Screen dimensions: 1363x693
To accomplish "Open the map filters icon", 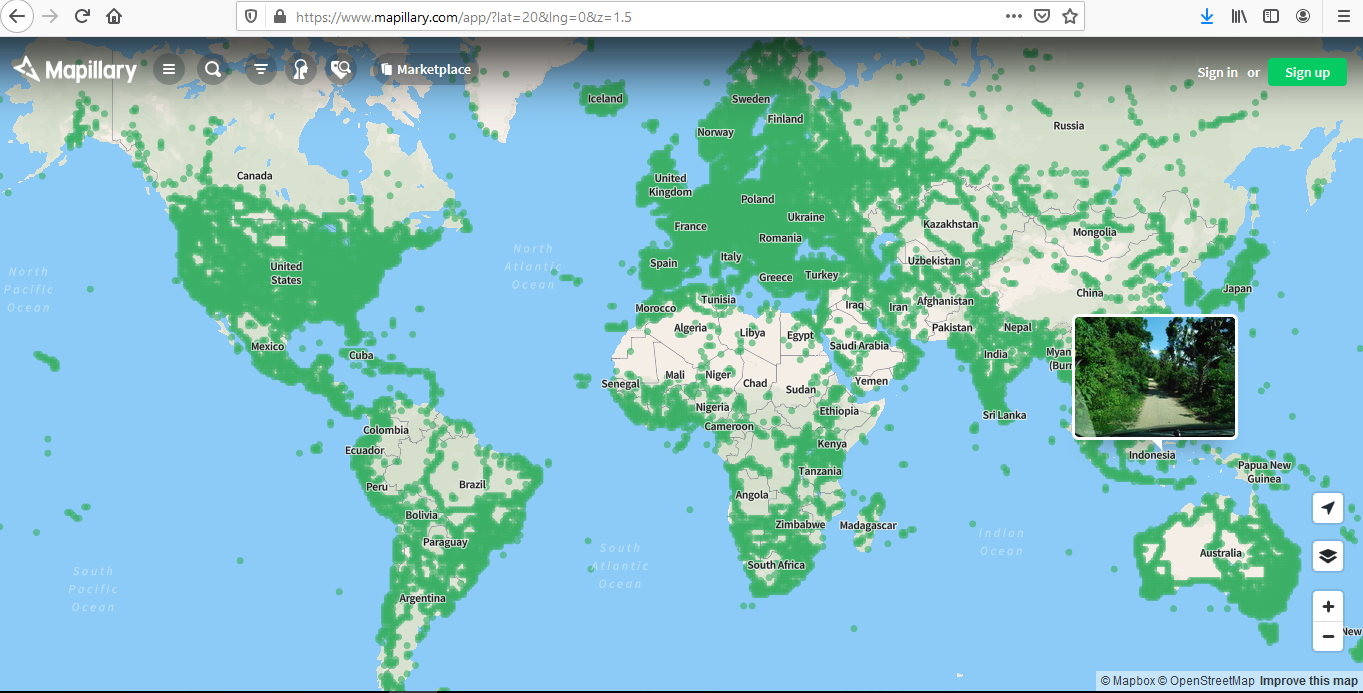I will 261,70.
